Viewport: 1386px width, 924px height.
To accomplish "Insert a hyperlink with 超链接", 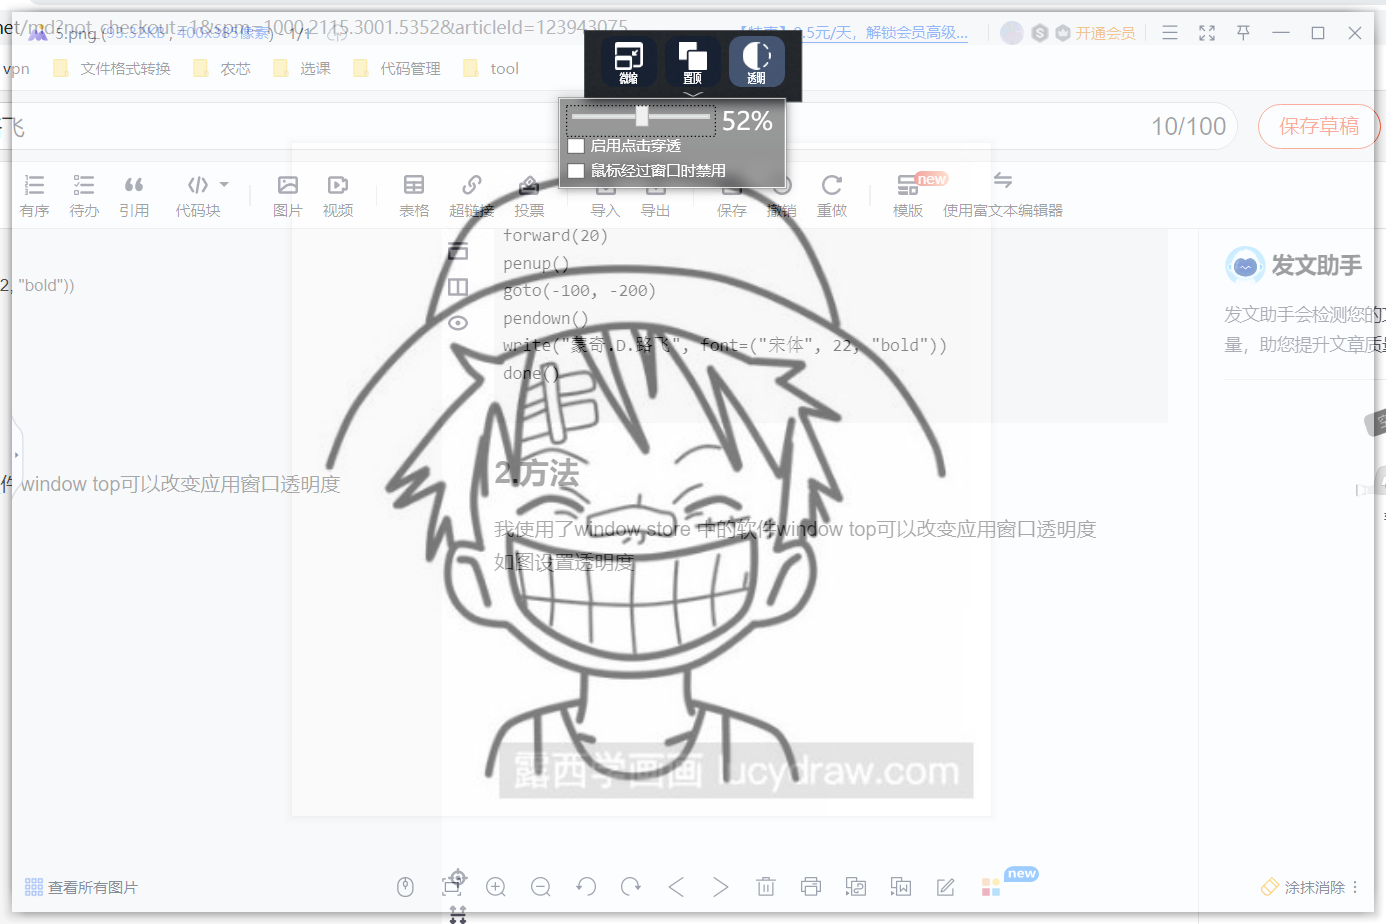I will (x=472, y=196).
